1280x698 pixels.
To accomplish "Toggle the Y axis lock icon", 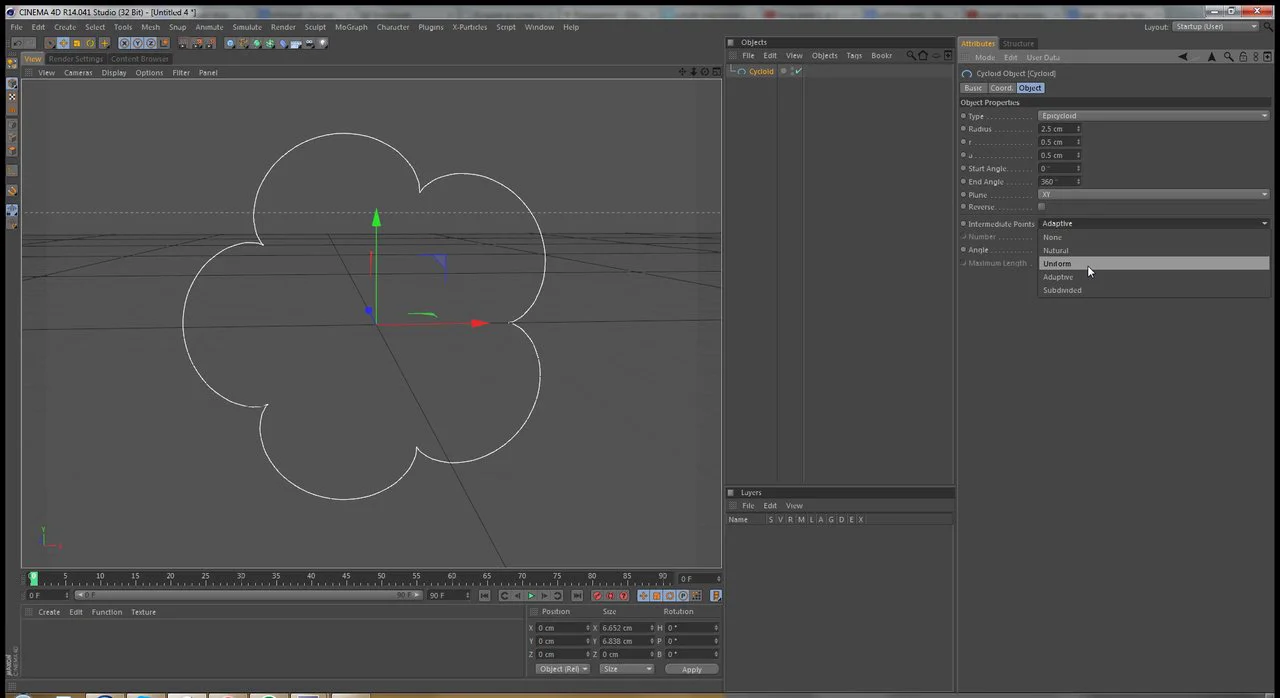I will [x=137, y=43].
